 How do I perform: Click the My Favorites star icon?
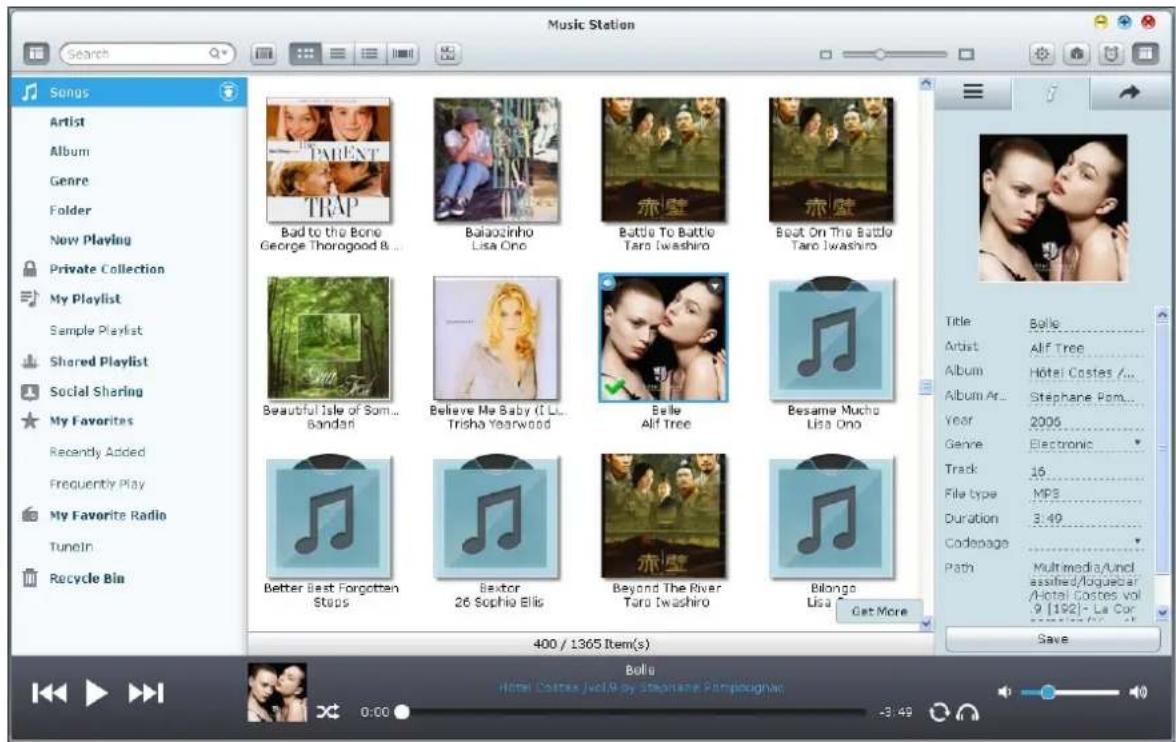[30, 420]
